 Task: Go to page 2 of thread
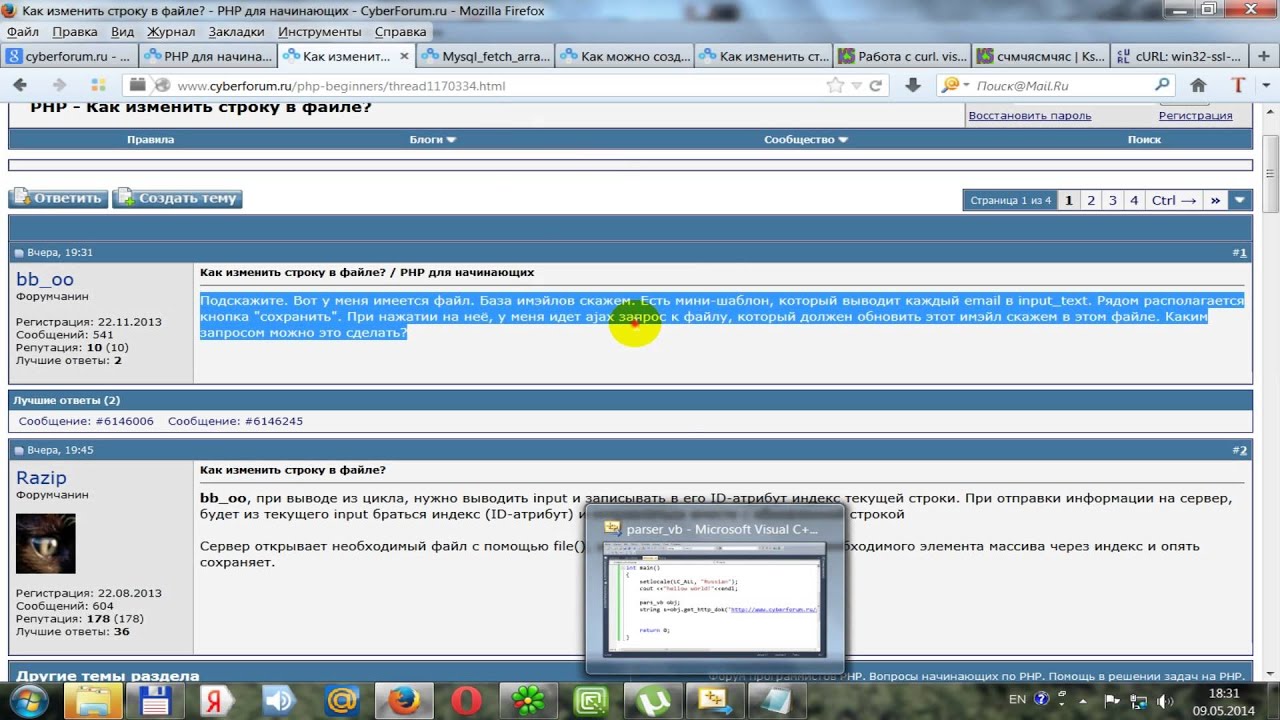(1091, 200)
